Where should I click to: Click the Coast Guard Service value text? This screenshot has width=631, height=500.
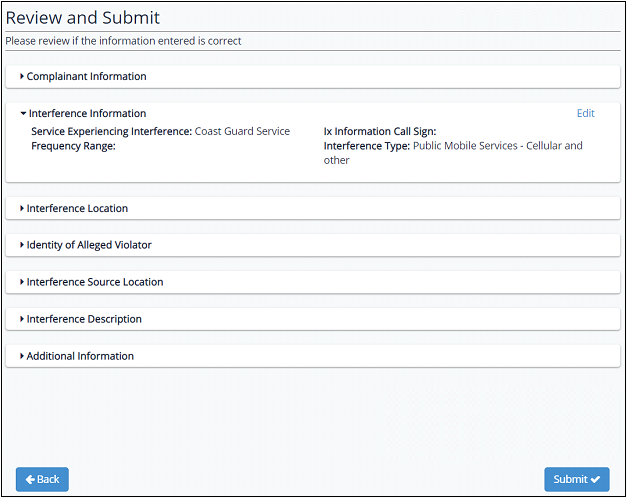click(x=242, y=131)
